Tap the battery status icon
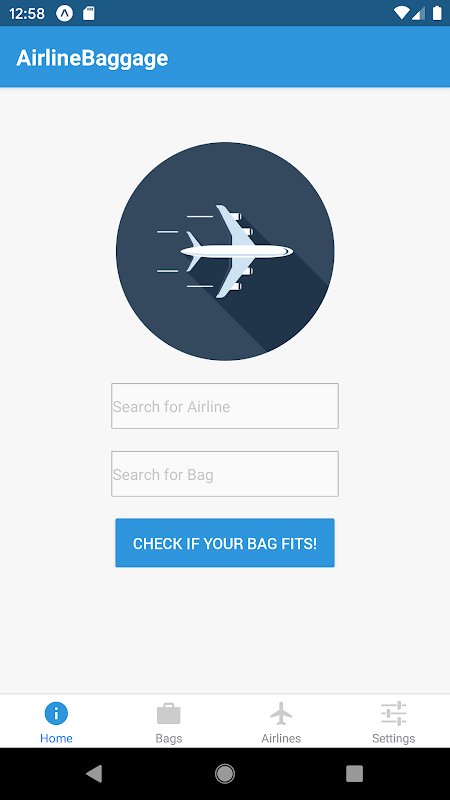 [x=437, y=13]
